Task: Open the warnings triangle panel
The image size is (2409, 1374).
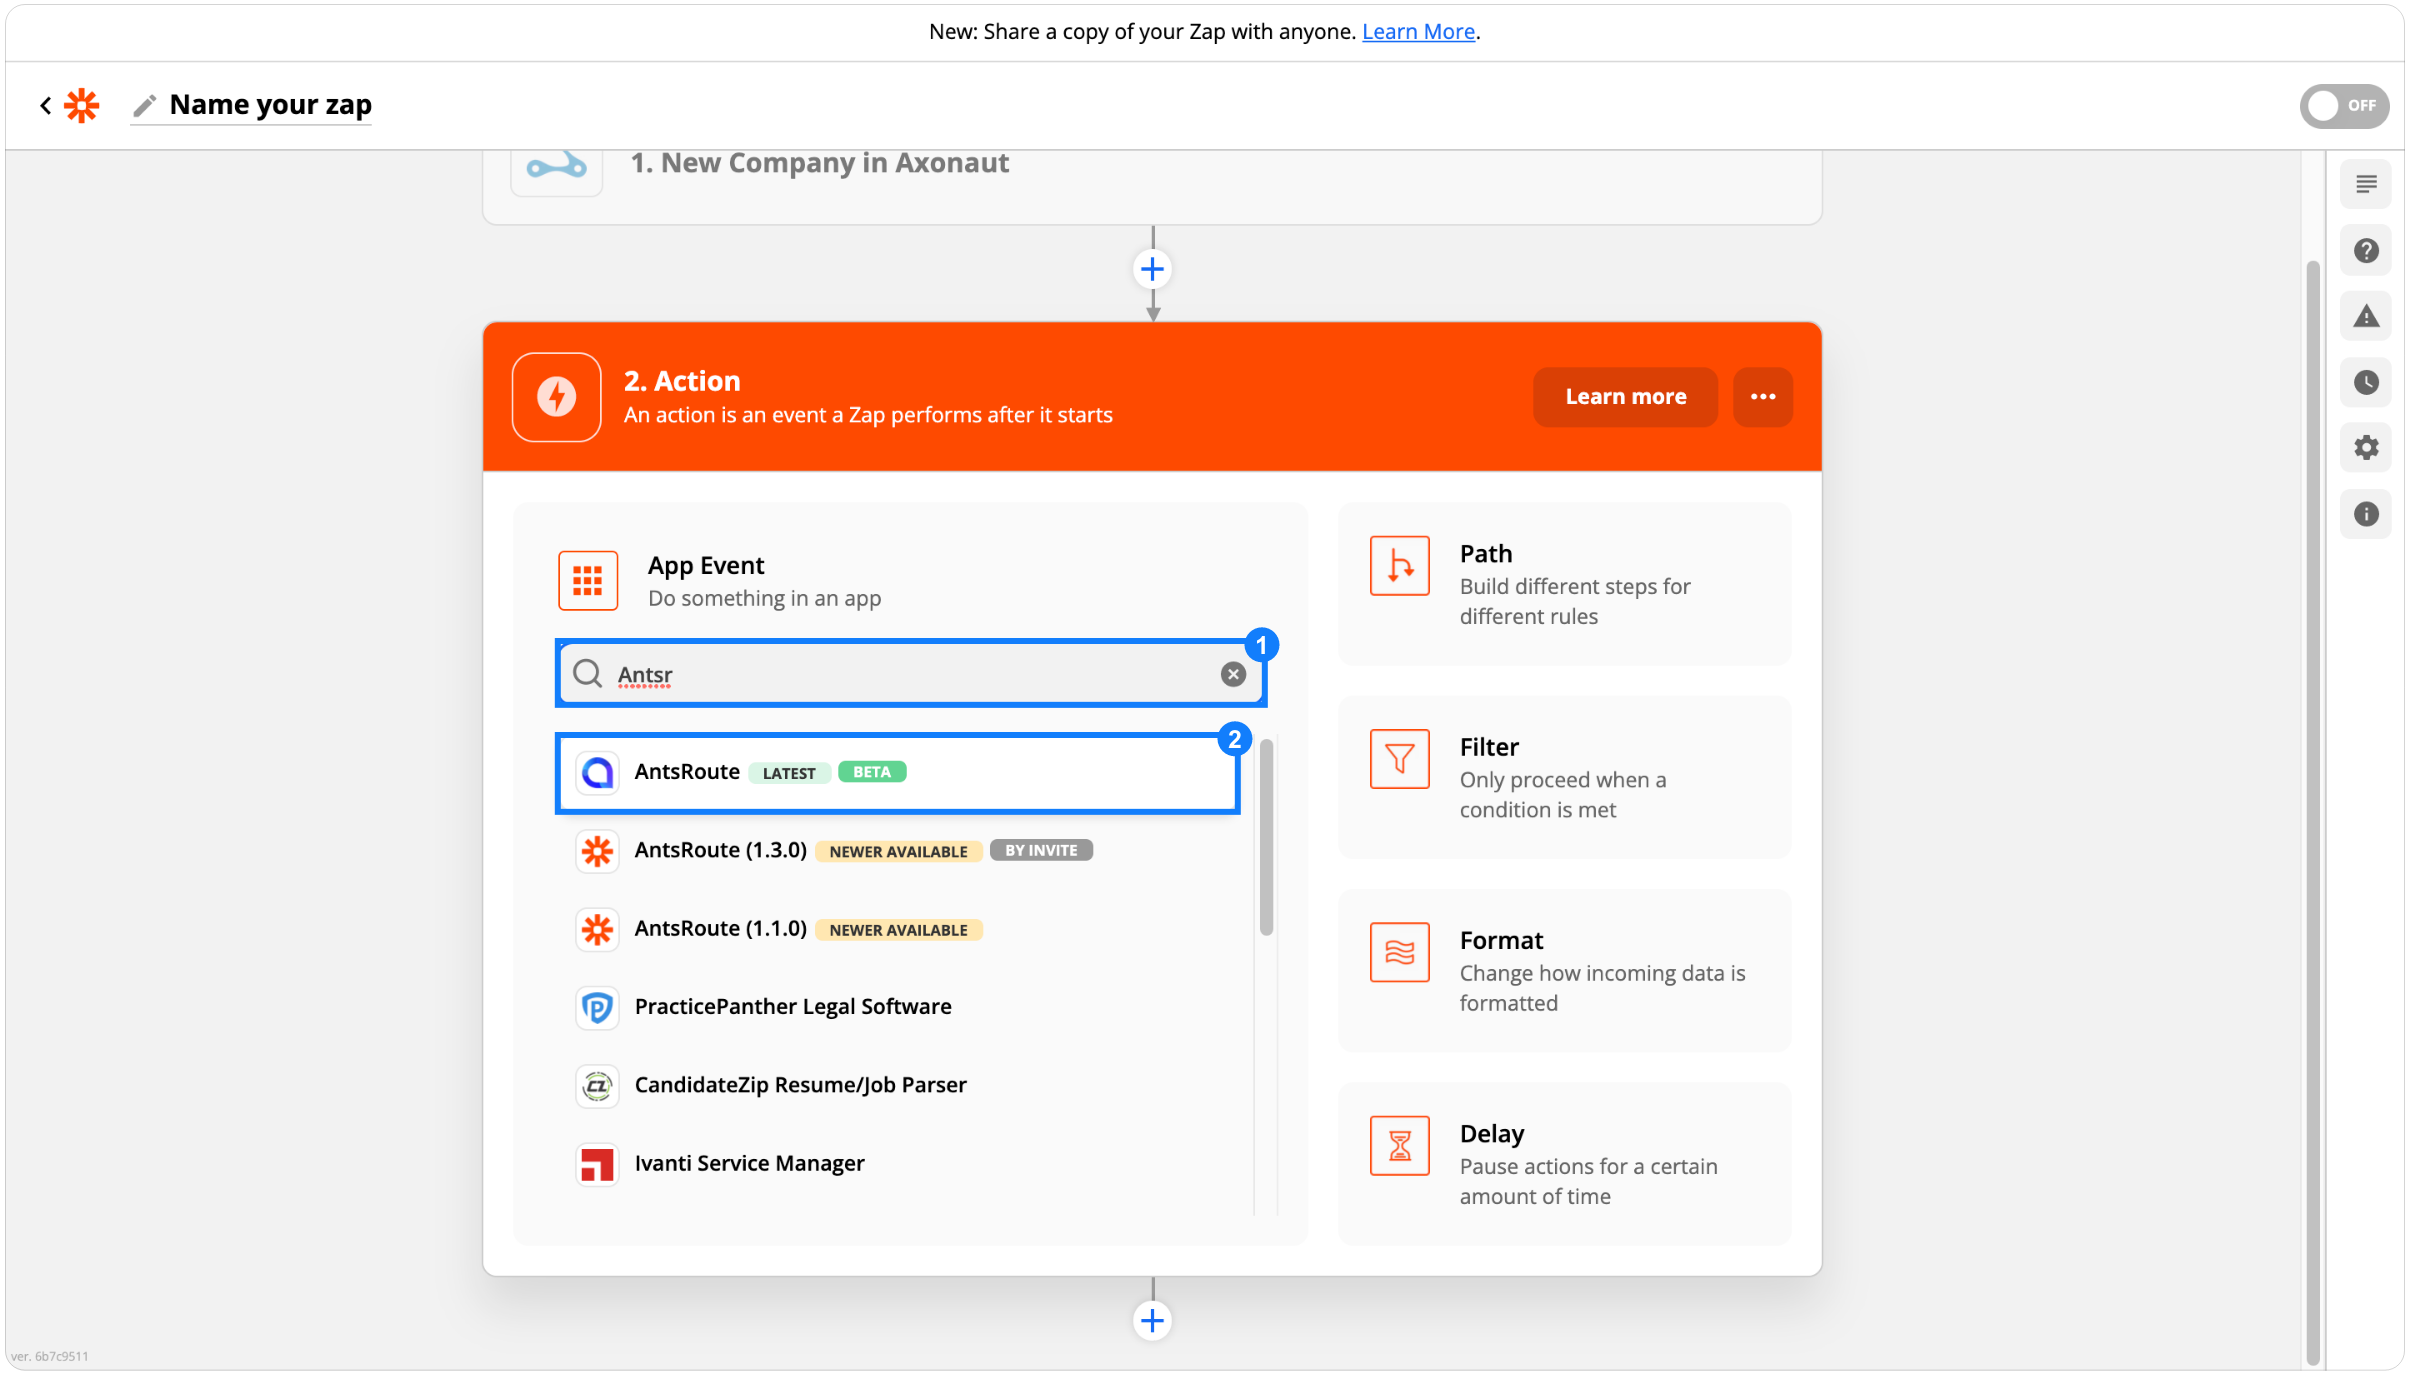Action: point(2365,316)
